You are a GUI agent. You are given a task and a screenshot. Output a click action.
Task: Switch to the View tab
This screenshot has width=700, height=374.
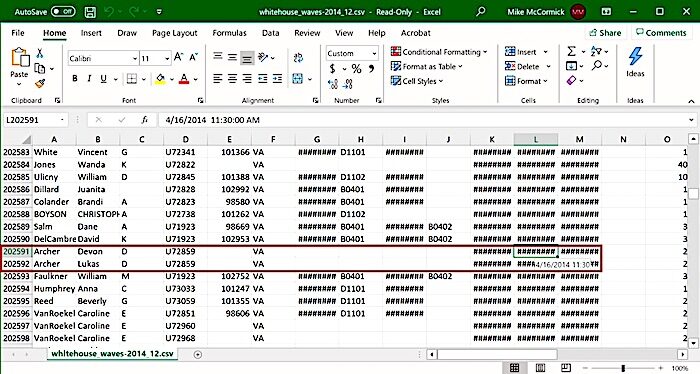344,33
